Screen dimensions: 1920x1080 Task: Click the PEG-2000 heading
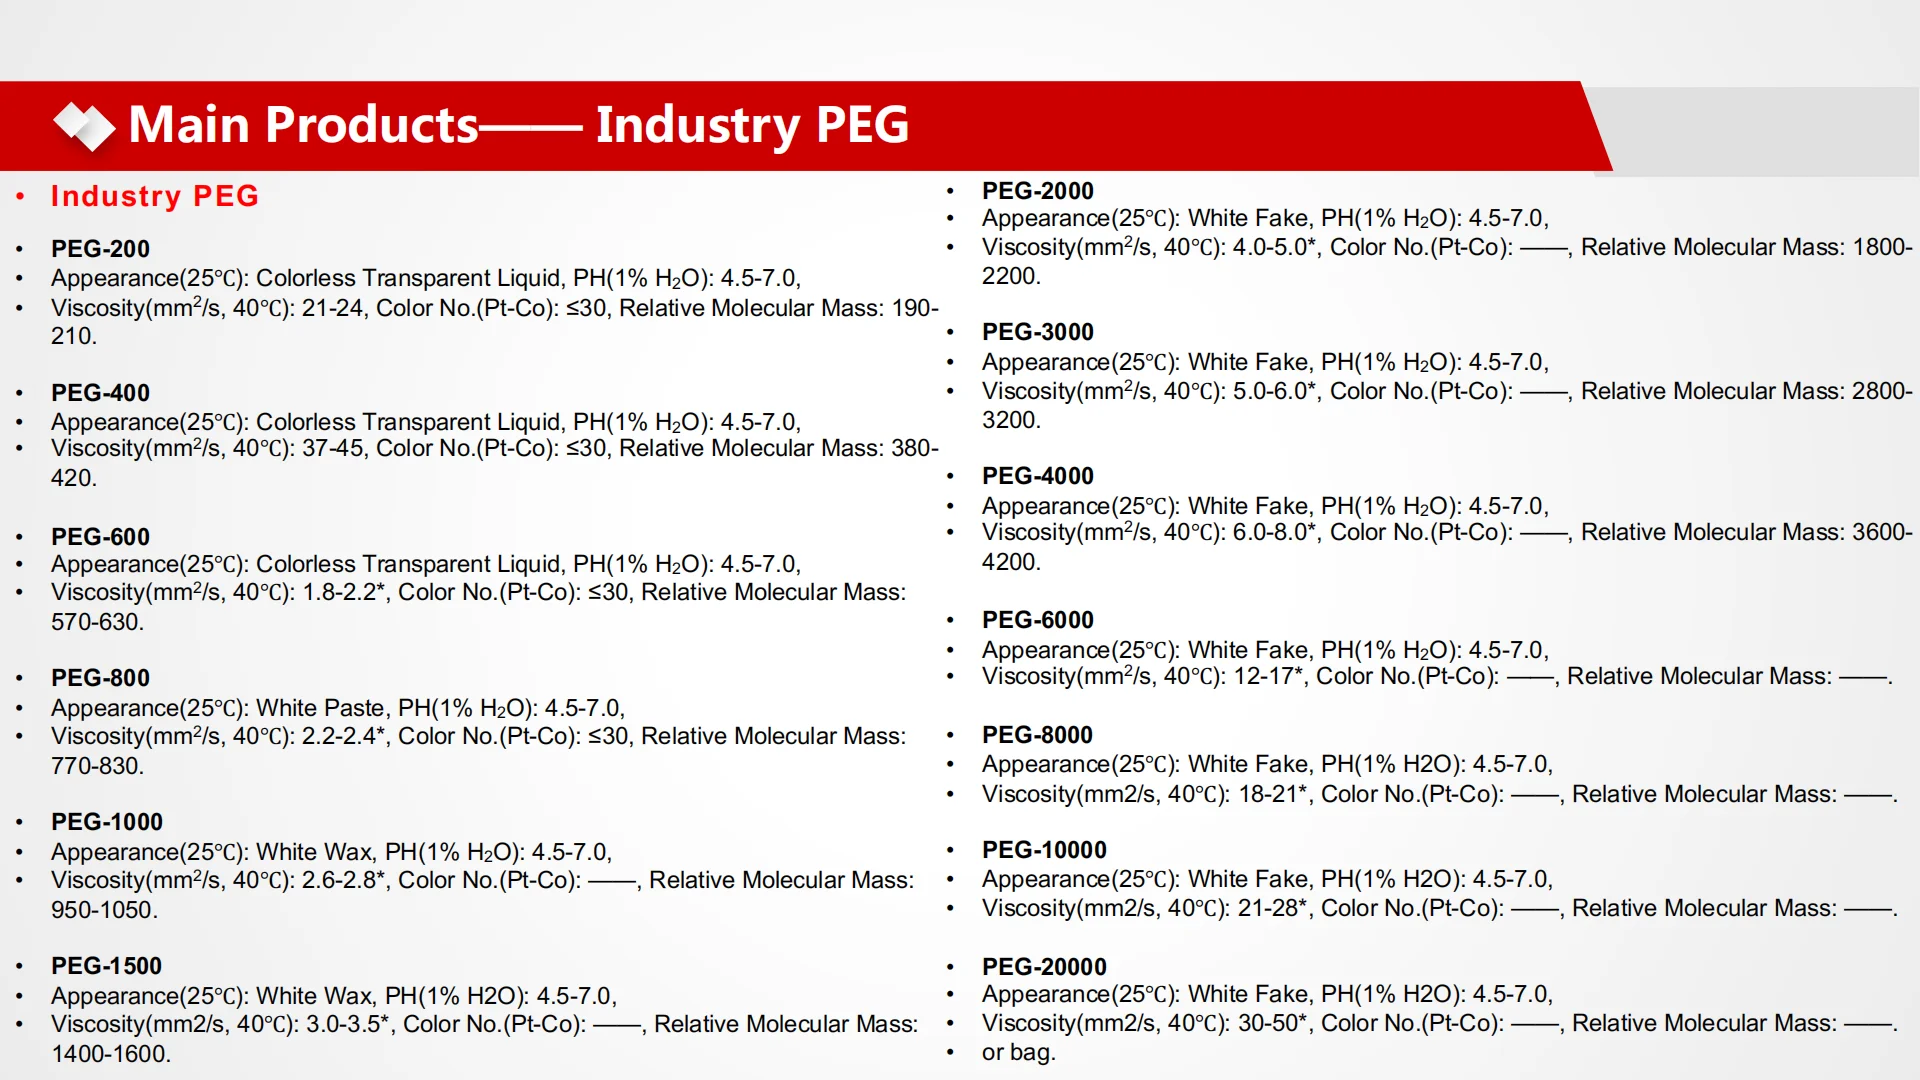(x=1037, y=190)
